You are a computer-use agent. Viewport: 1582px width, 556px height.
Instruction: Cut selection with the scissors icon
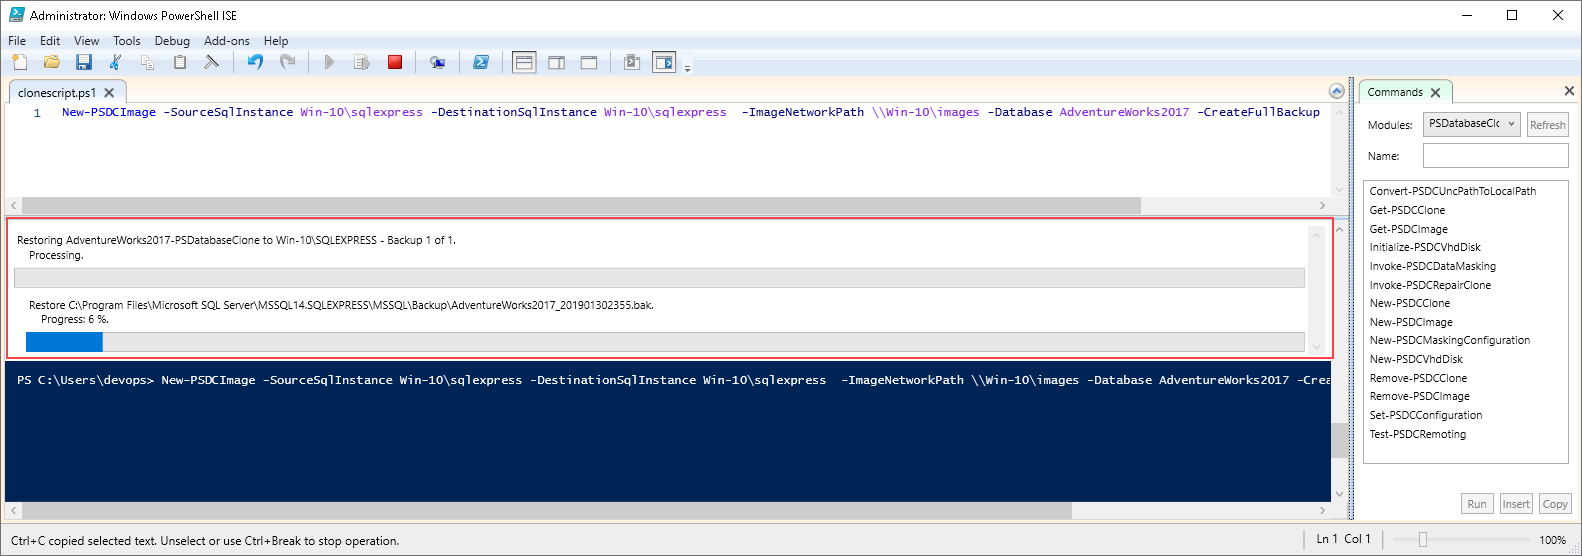pos(115,62)
